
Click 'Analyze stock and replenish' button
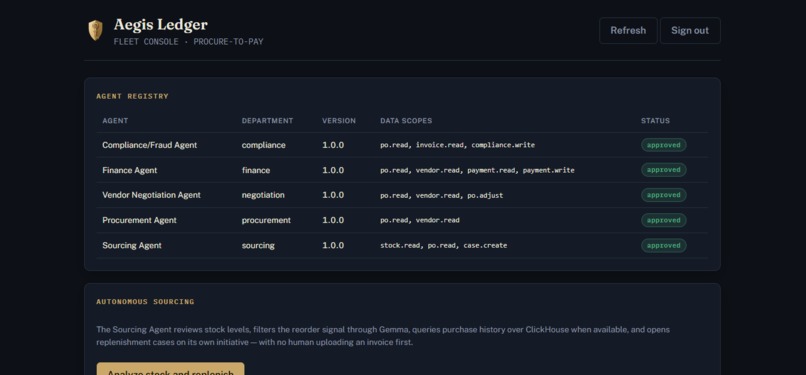coord(170,369)
